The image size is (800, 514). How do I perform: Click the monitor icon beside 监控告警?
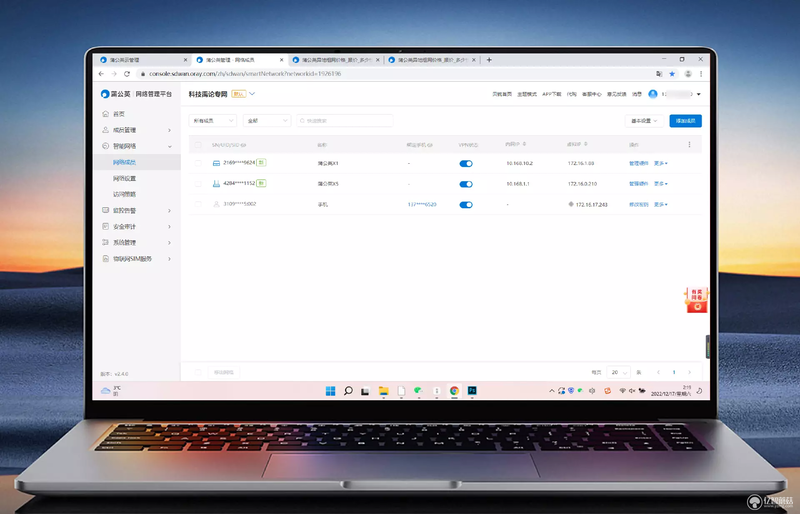[x=106, y=210]
